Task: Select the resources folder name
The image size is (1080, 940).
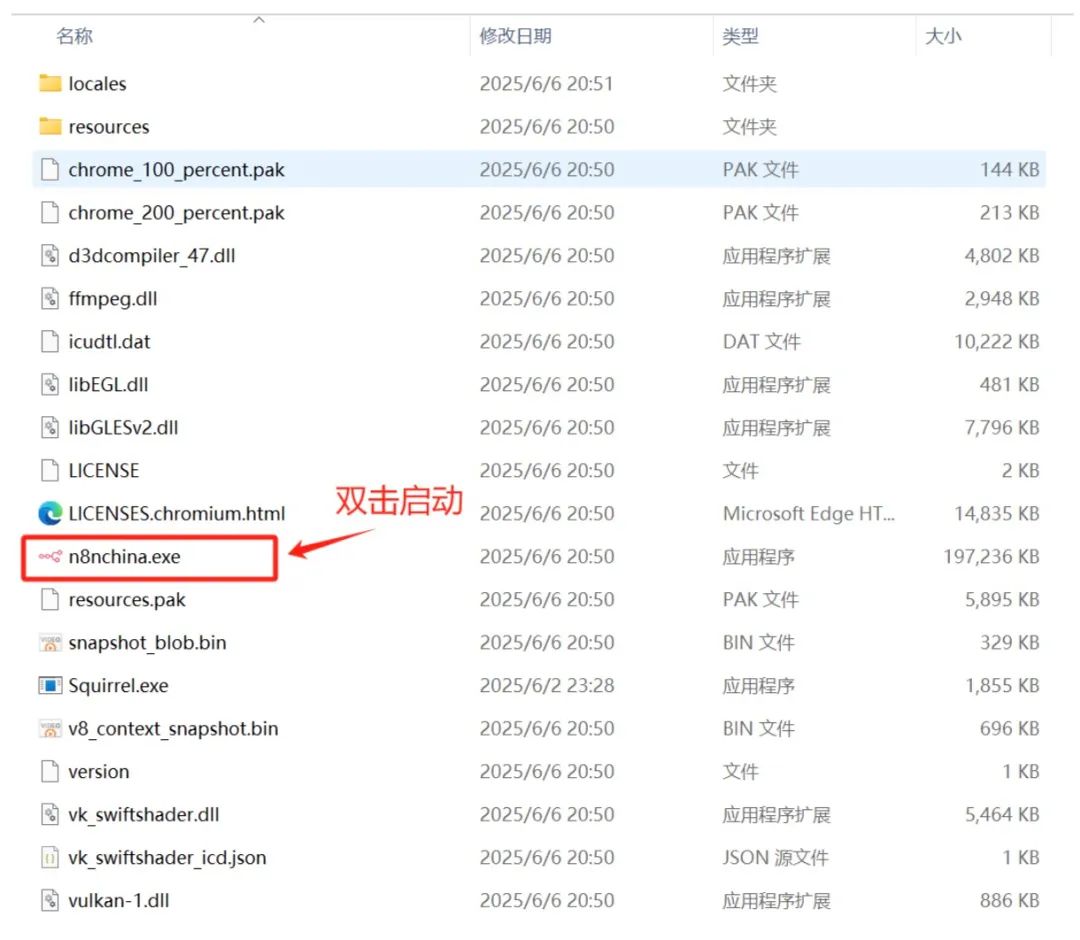Action: (109, 127)
